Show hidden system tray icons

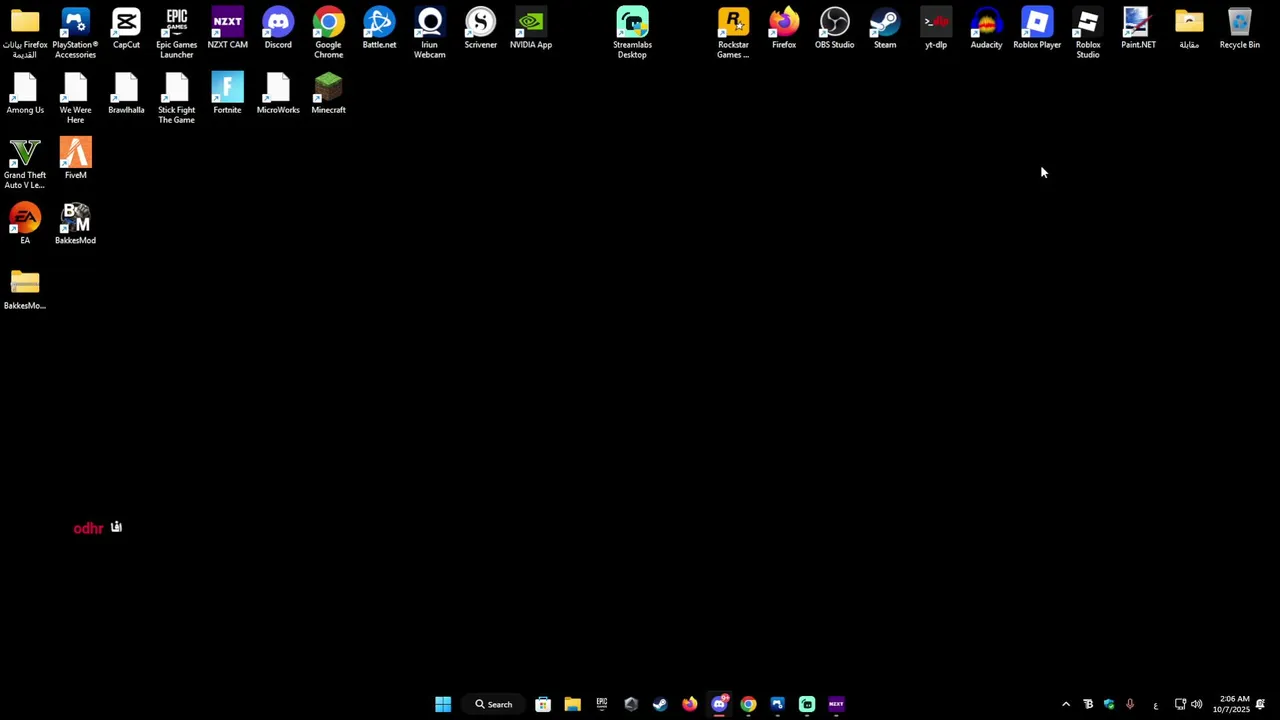[x=1066, y=704]
